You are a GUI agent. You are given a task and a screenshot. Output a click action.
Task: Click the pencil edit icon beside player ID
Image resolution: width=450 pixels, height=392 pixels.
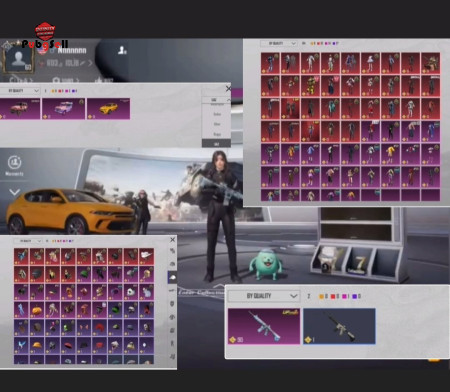click(x=82, y=63)
